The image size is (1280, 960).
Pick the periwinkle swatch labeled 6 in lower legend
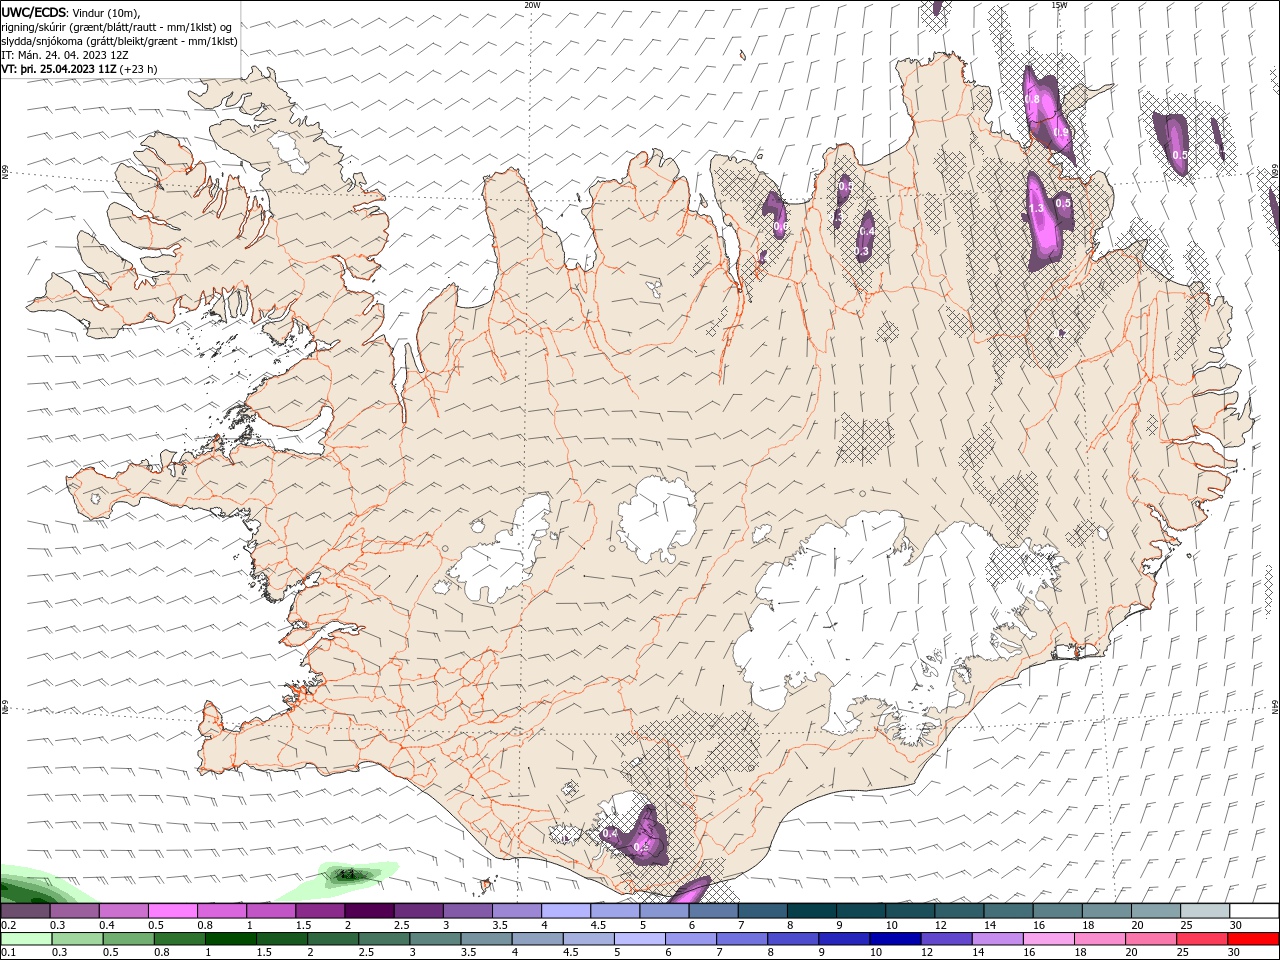coord(691,939)
